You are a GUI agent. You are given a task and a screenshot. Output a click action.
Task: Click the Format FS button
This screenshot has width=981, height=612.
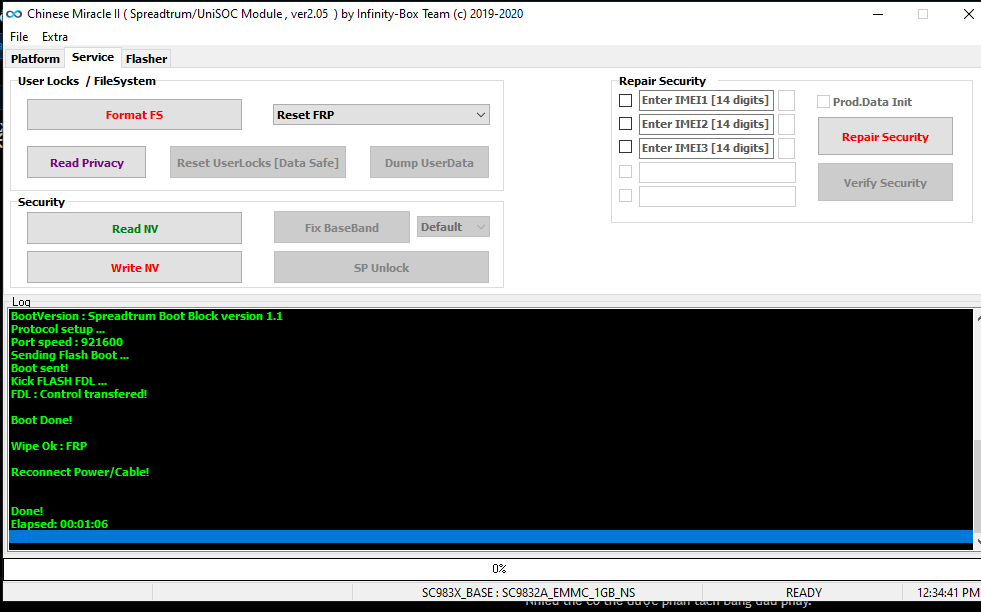134,115
